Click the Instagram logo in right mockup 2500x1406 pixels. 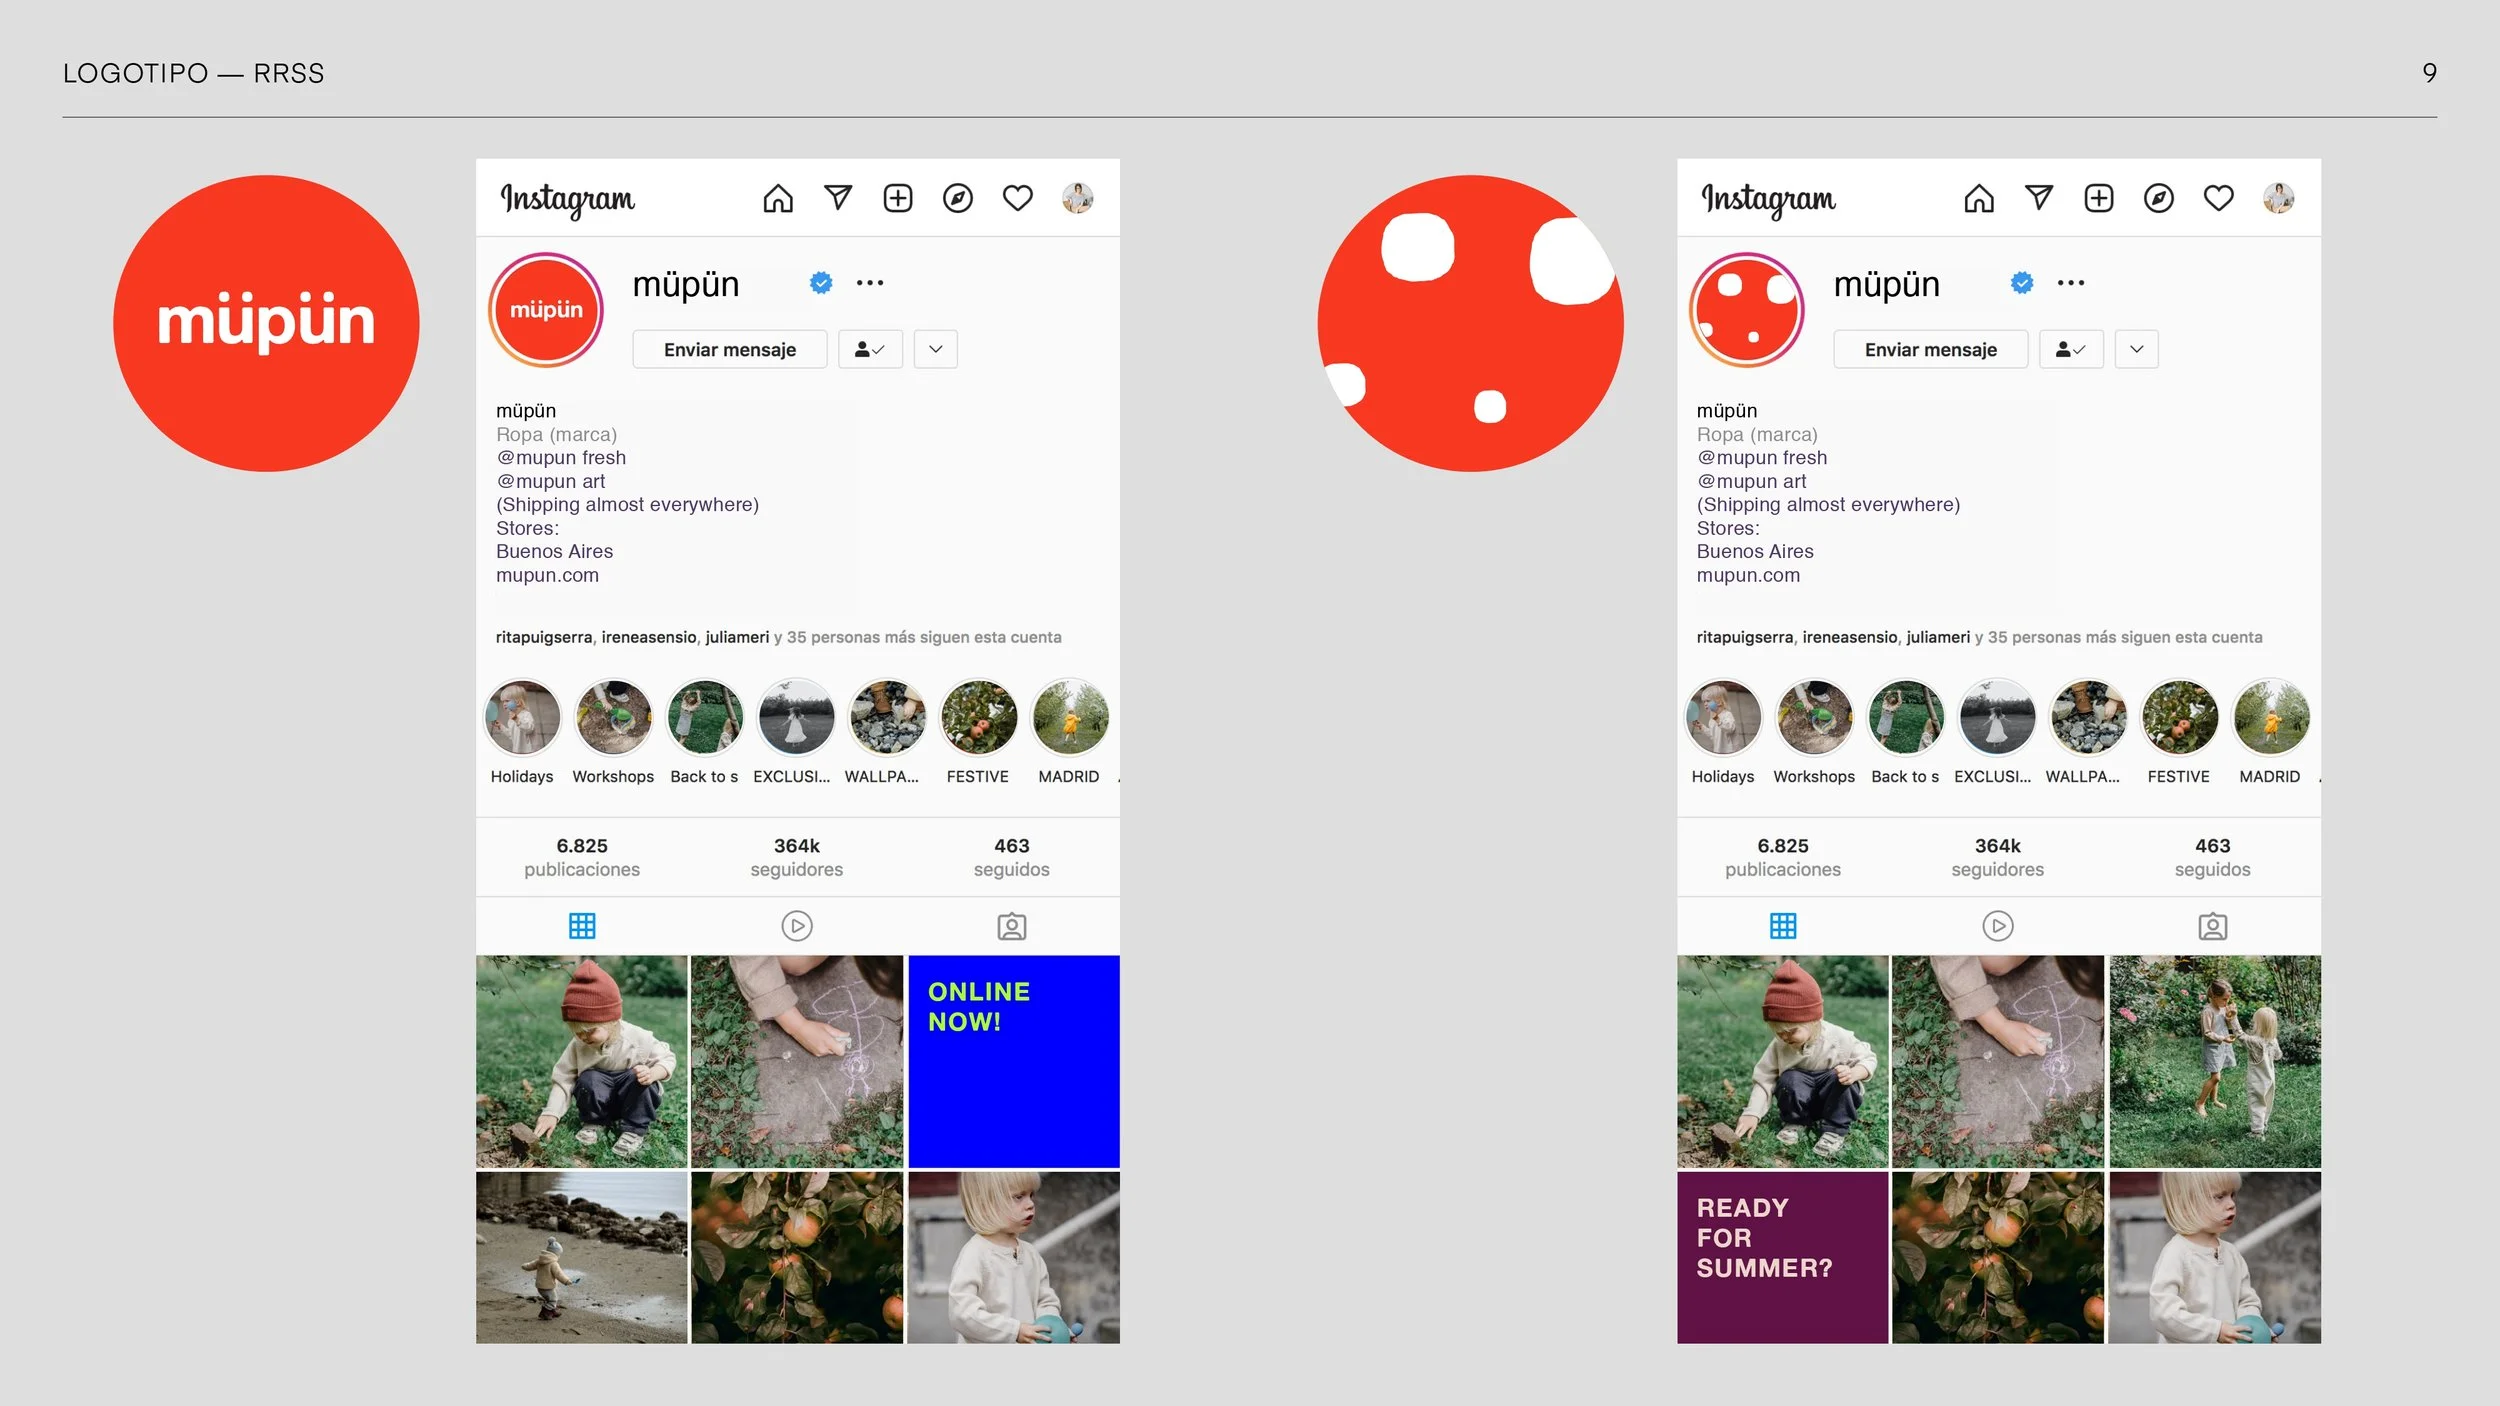tap(1768, 200)
